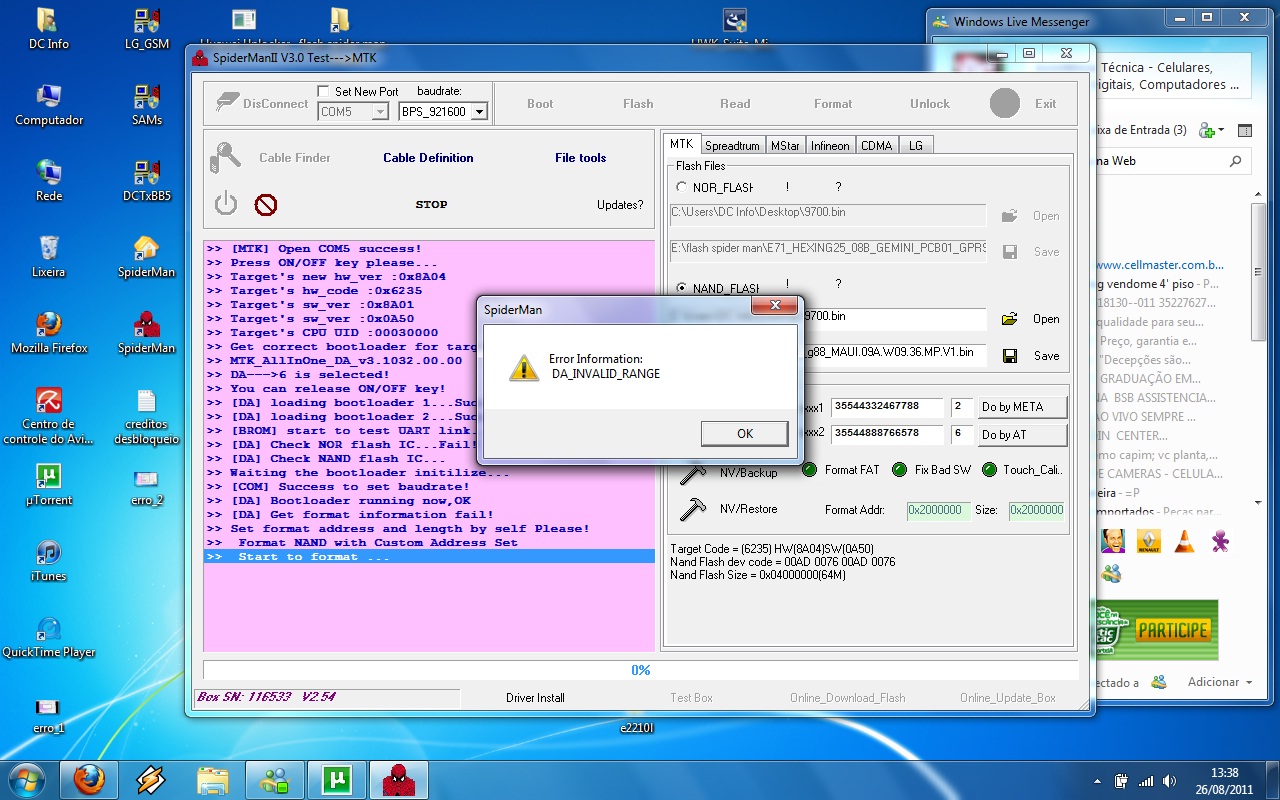Toggle the Format FAT green indicator
The image size is (1280, 800).
click(810, 470)
